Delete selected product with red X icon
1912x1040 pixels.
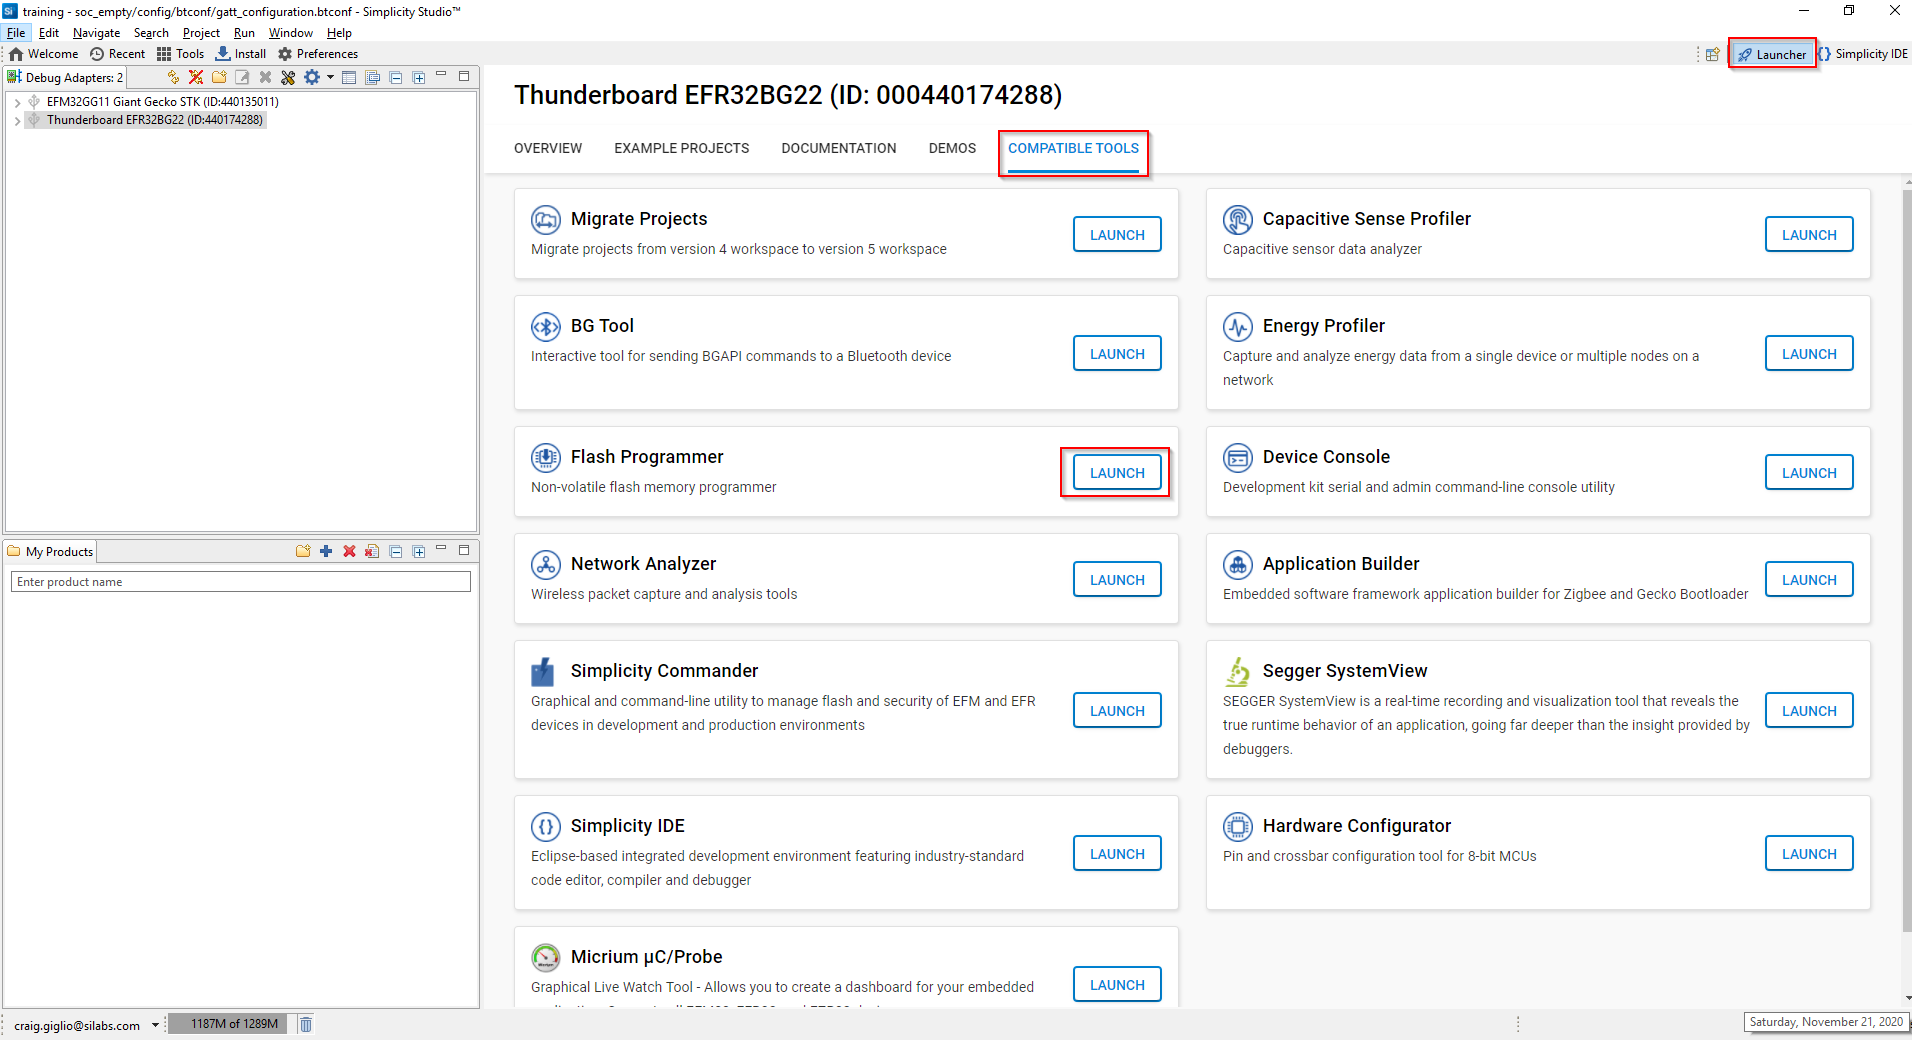tap(349, 551)
